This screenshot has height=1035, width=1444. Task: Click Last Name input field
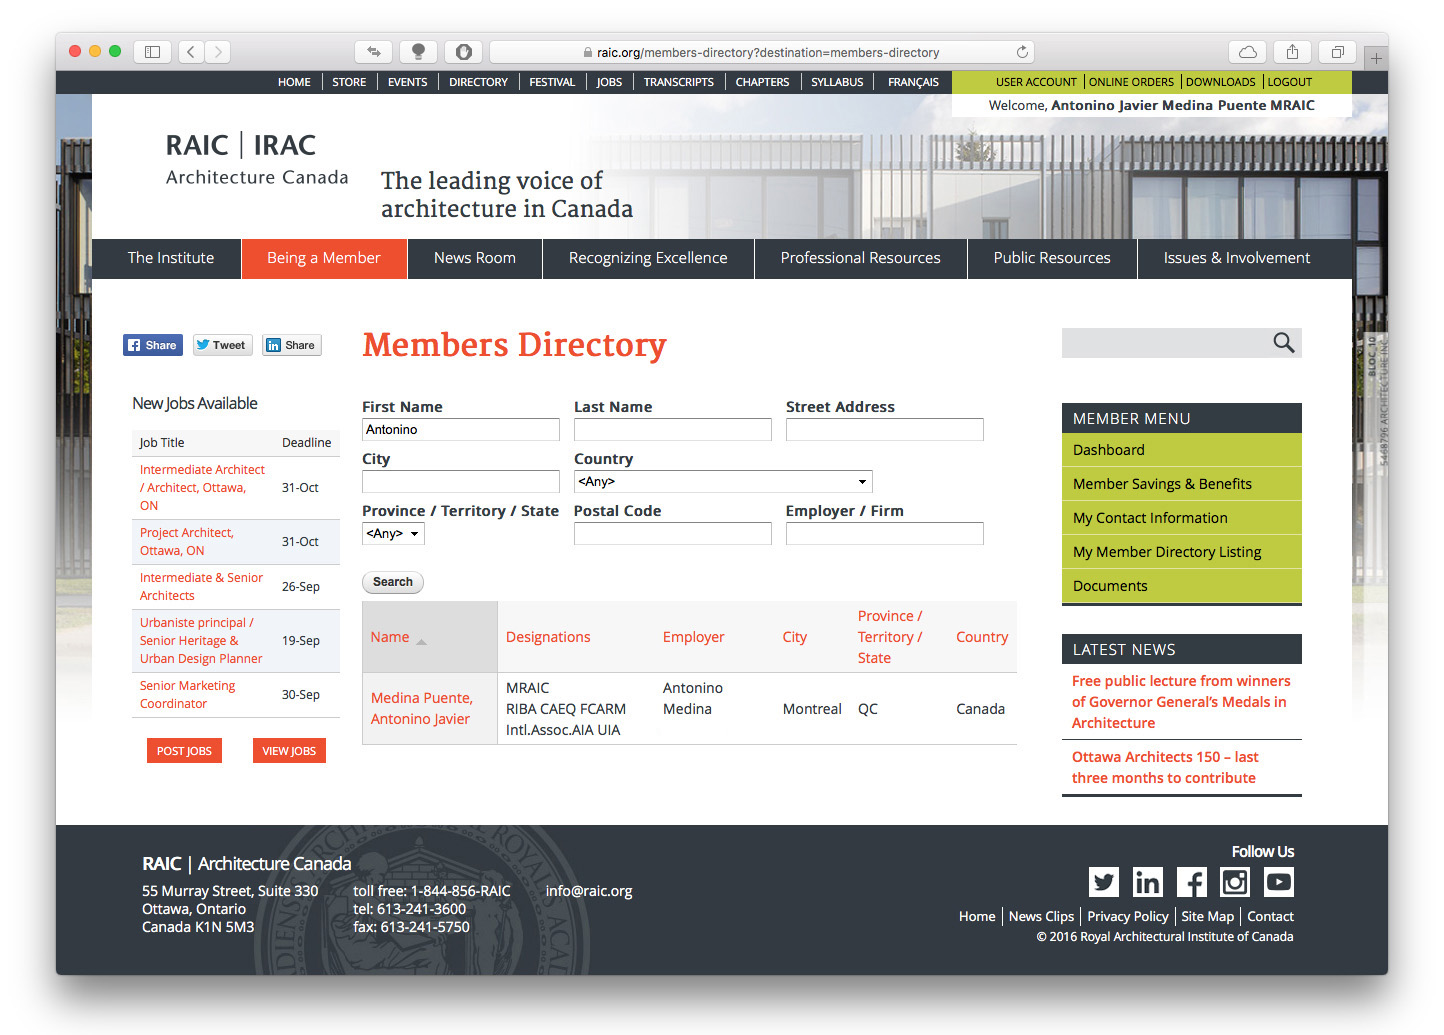coord(673,430)
